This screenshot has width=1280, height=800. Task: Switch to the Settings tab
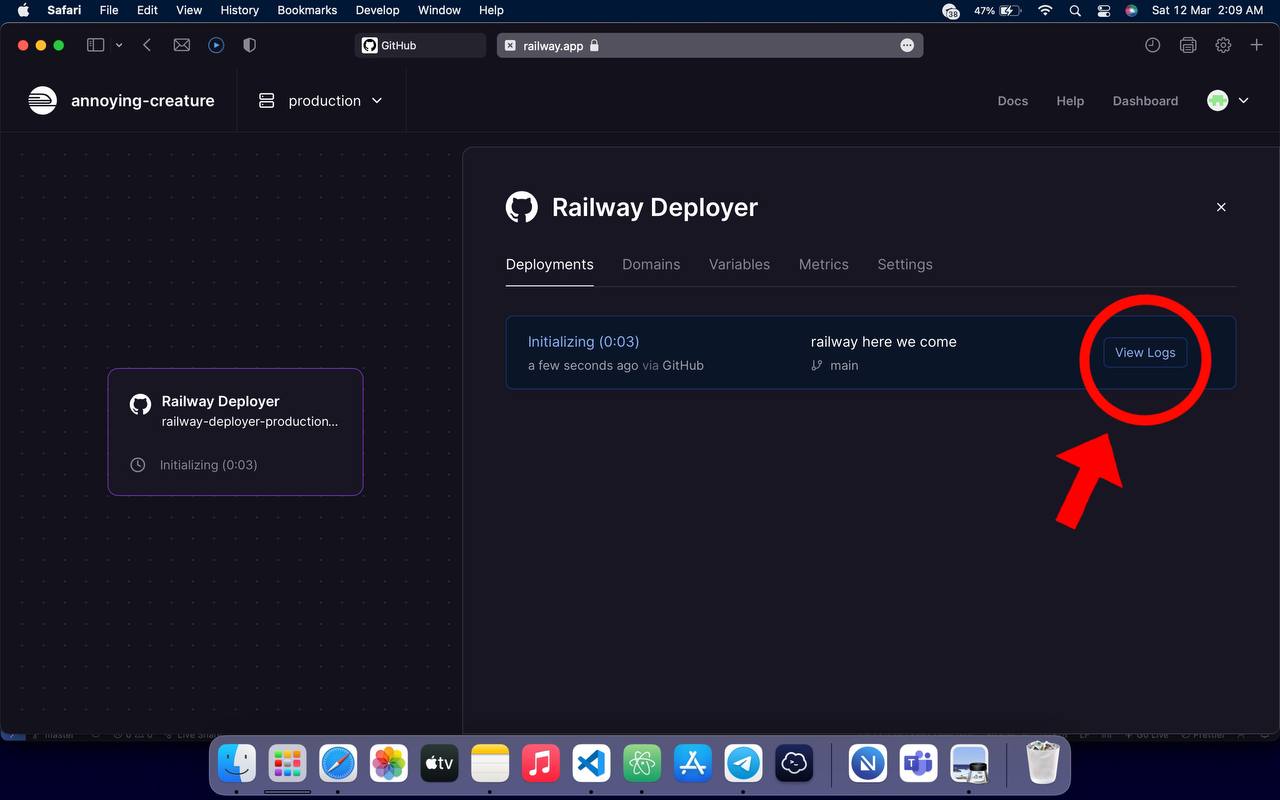pos(905,264)
